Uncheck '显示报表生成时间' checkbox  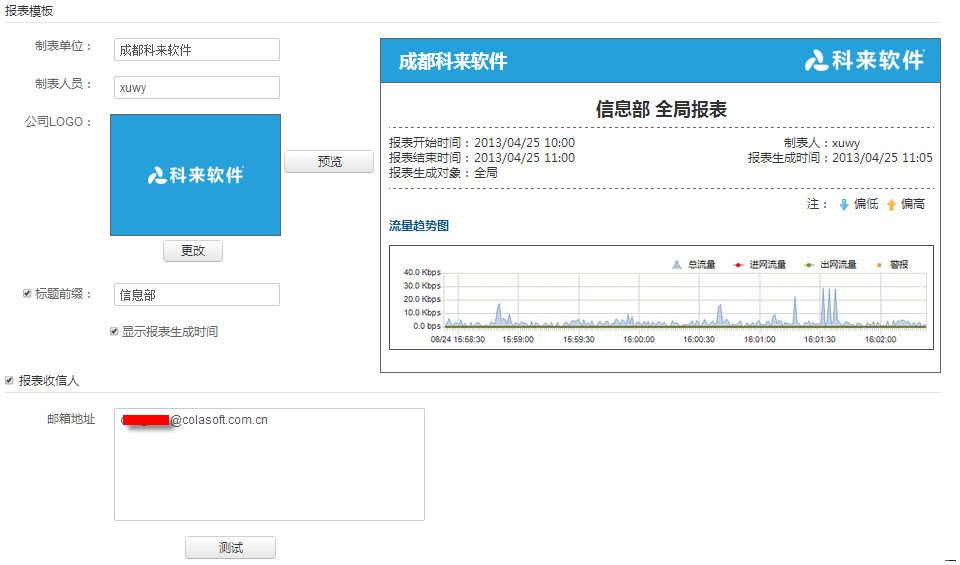(x=114, y=331)
